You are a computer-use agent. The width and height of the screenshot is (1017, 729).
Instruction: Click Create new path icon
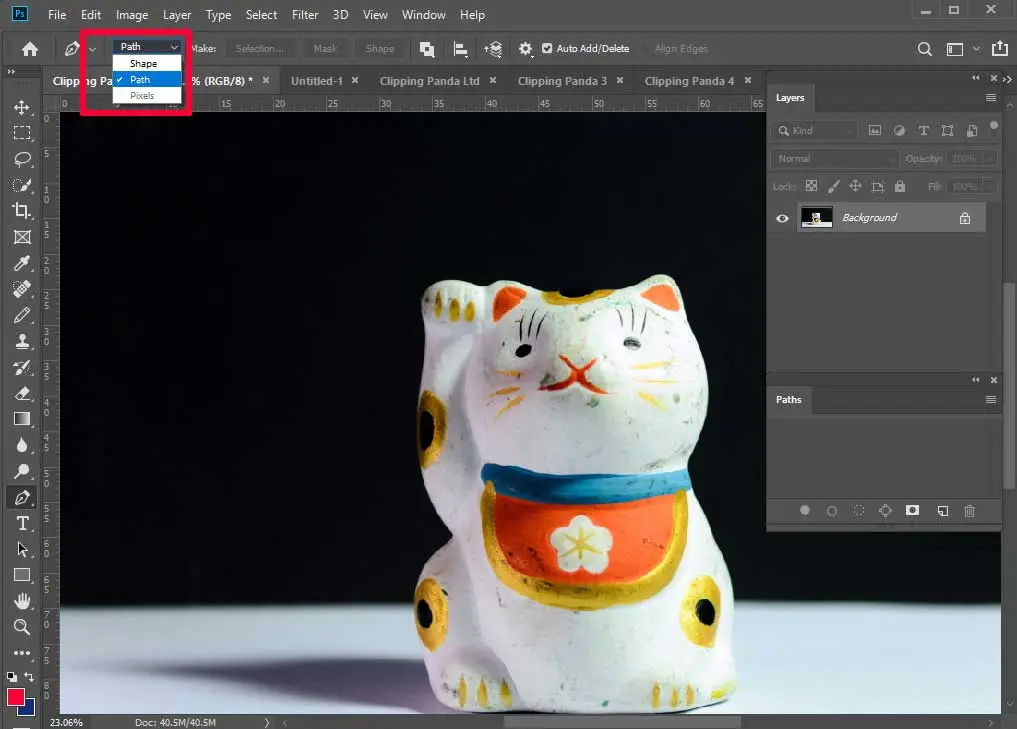coord(943,511)
